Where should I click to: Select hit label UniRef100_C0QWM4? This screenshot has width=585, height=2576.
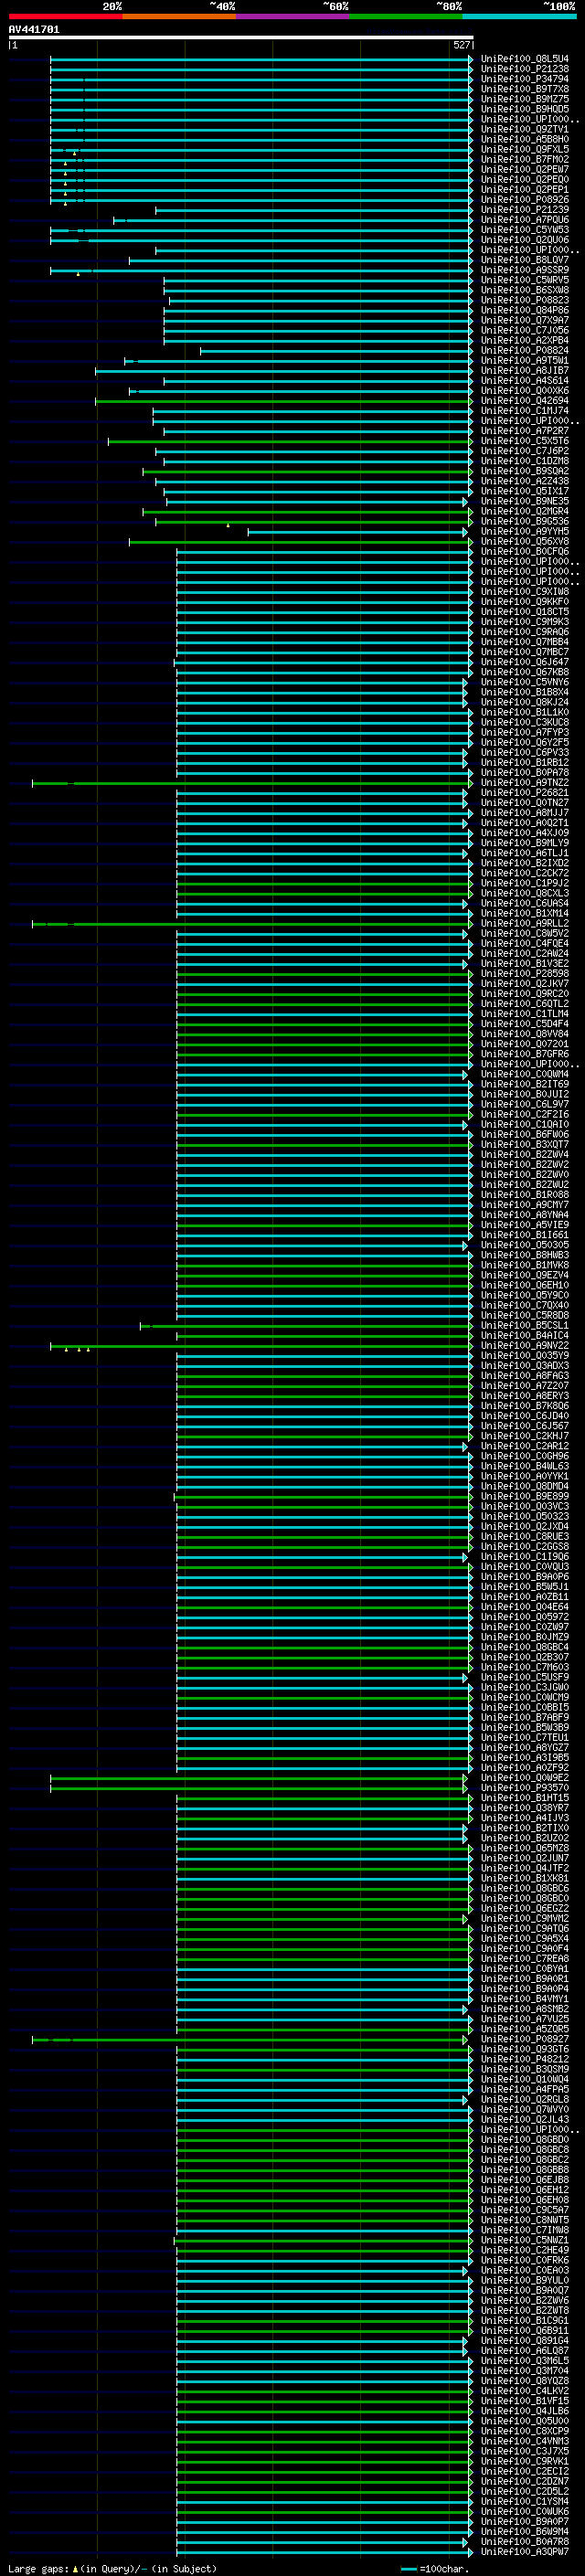525,1074
